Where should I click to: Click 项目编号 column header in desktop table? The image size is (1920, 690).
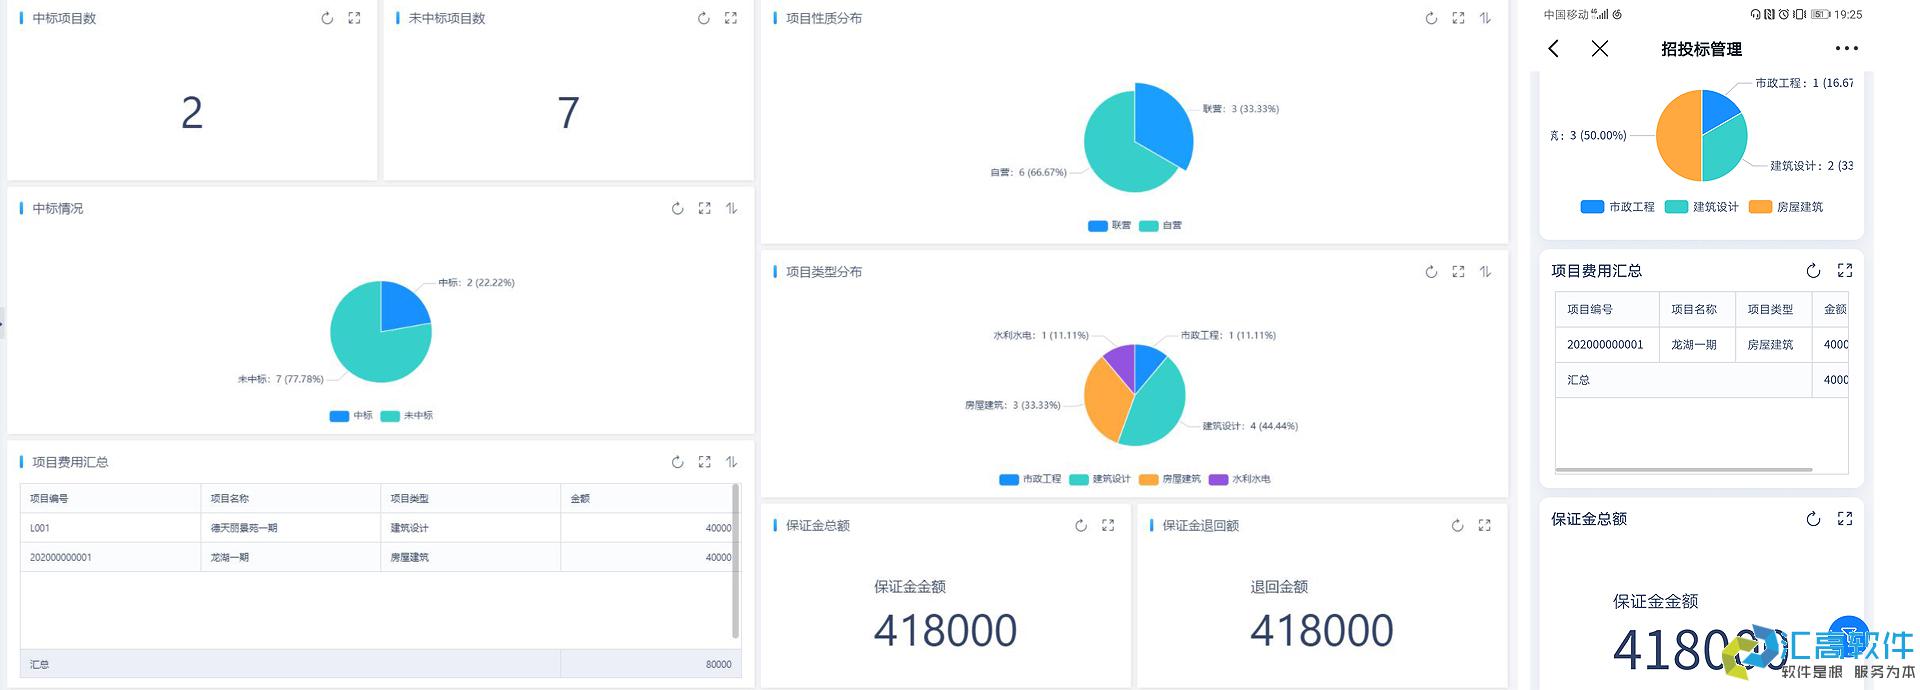110,498
